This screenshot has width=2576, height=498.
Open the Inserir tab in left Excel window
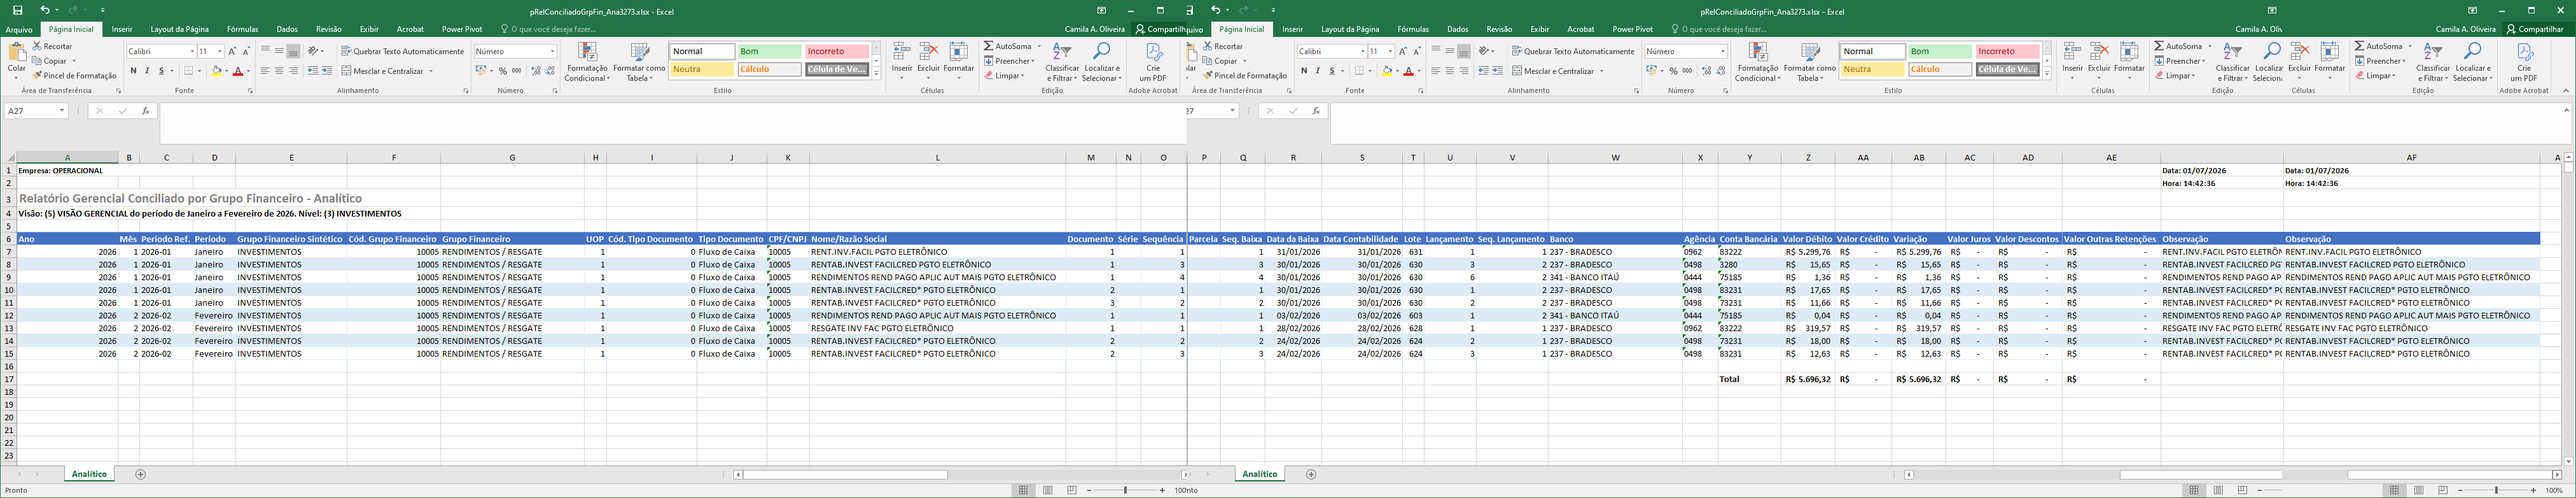pos(122,29)
